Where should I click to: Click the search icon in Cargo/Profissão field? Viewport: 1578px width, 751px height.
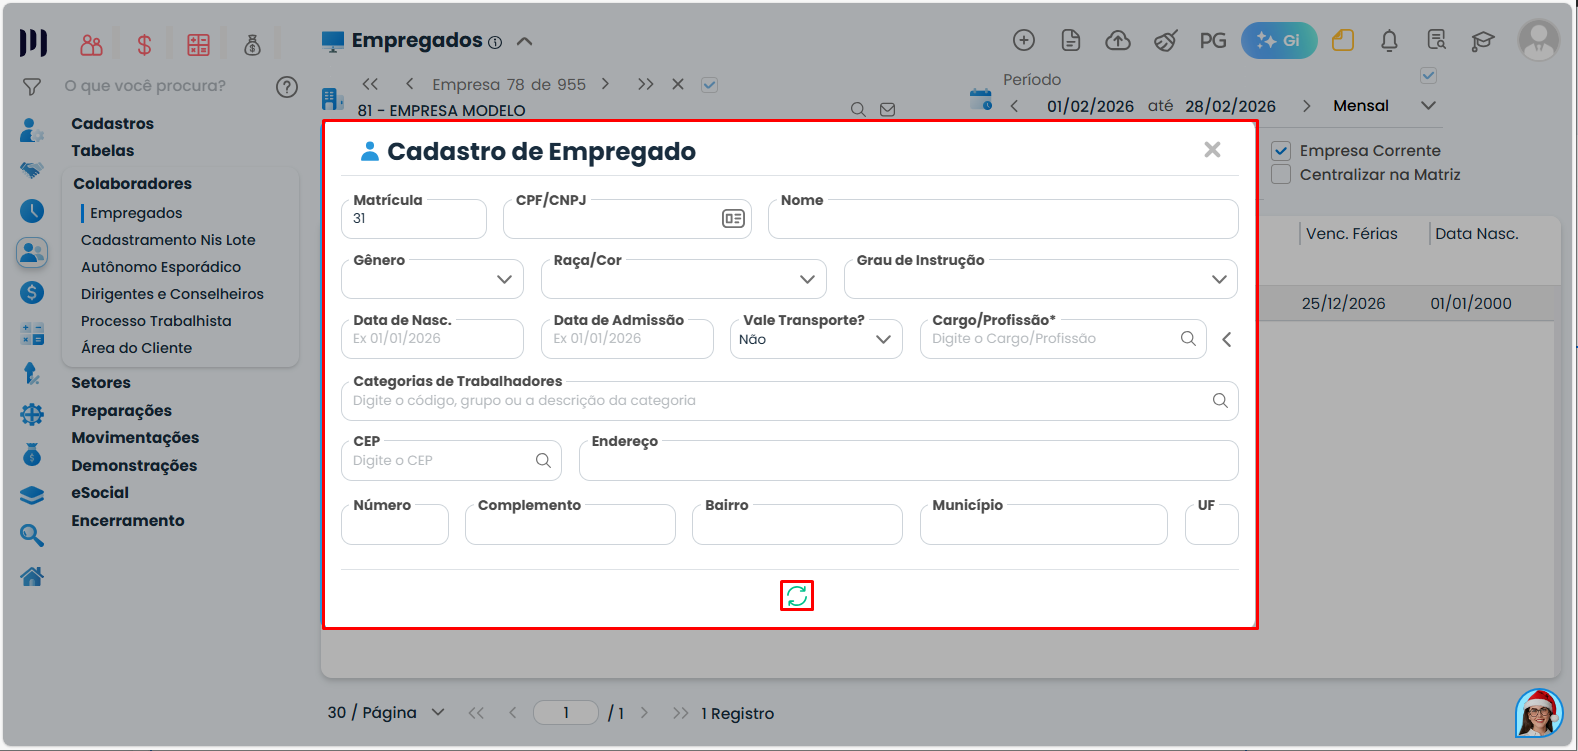click(1187, 339)
